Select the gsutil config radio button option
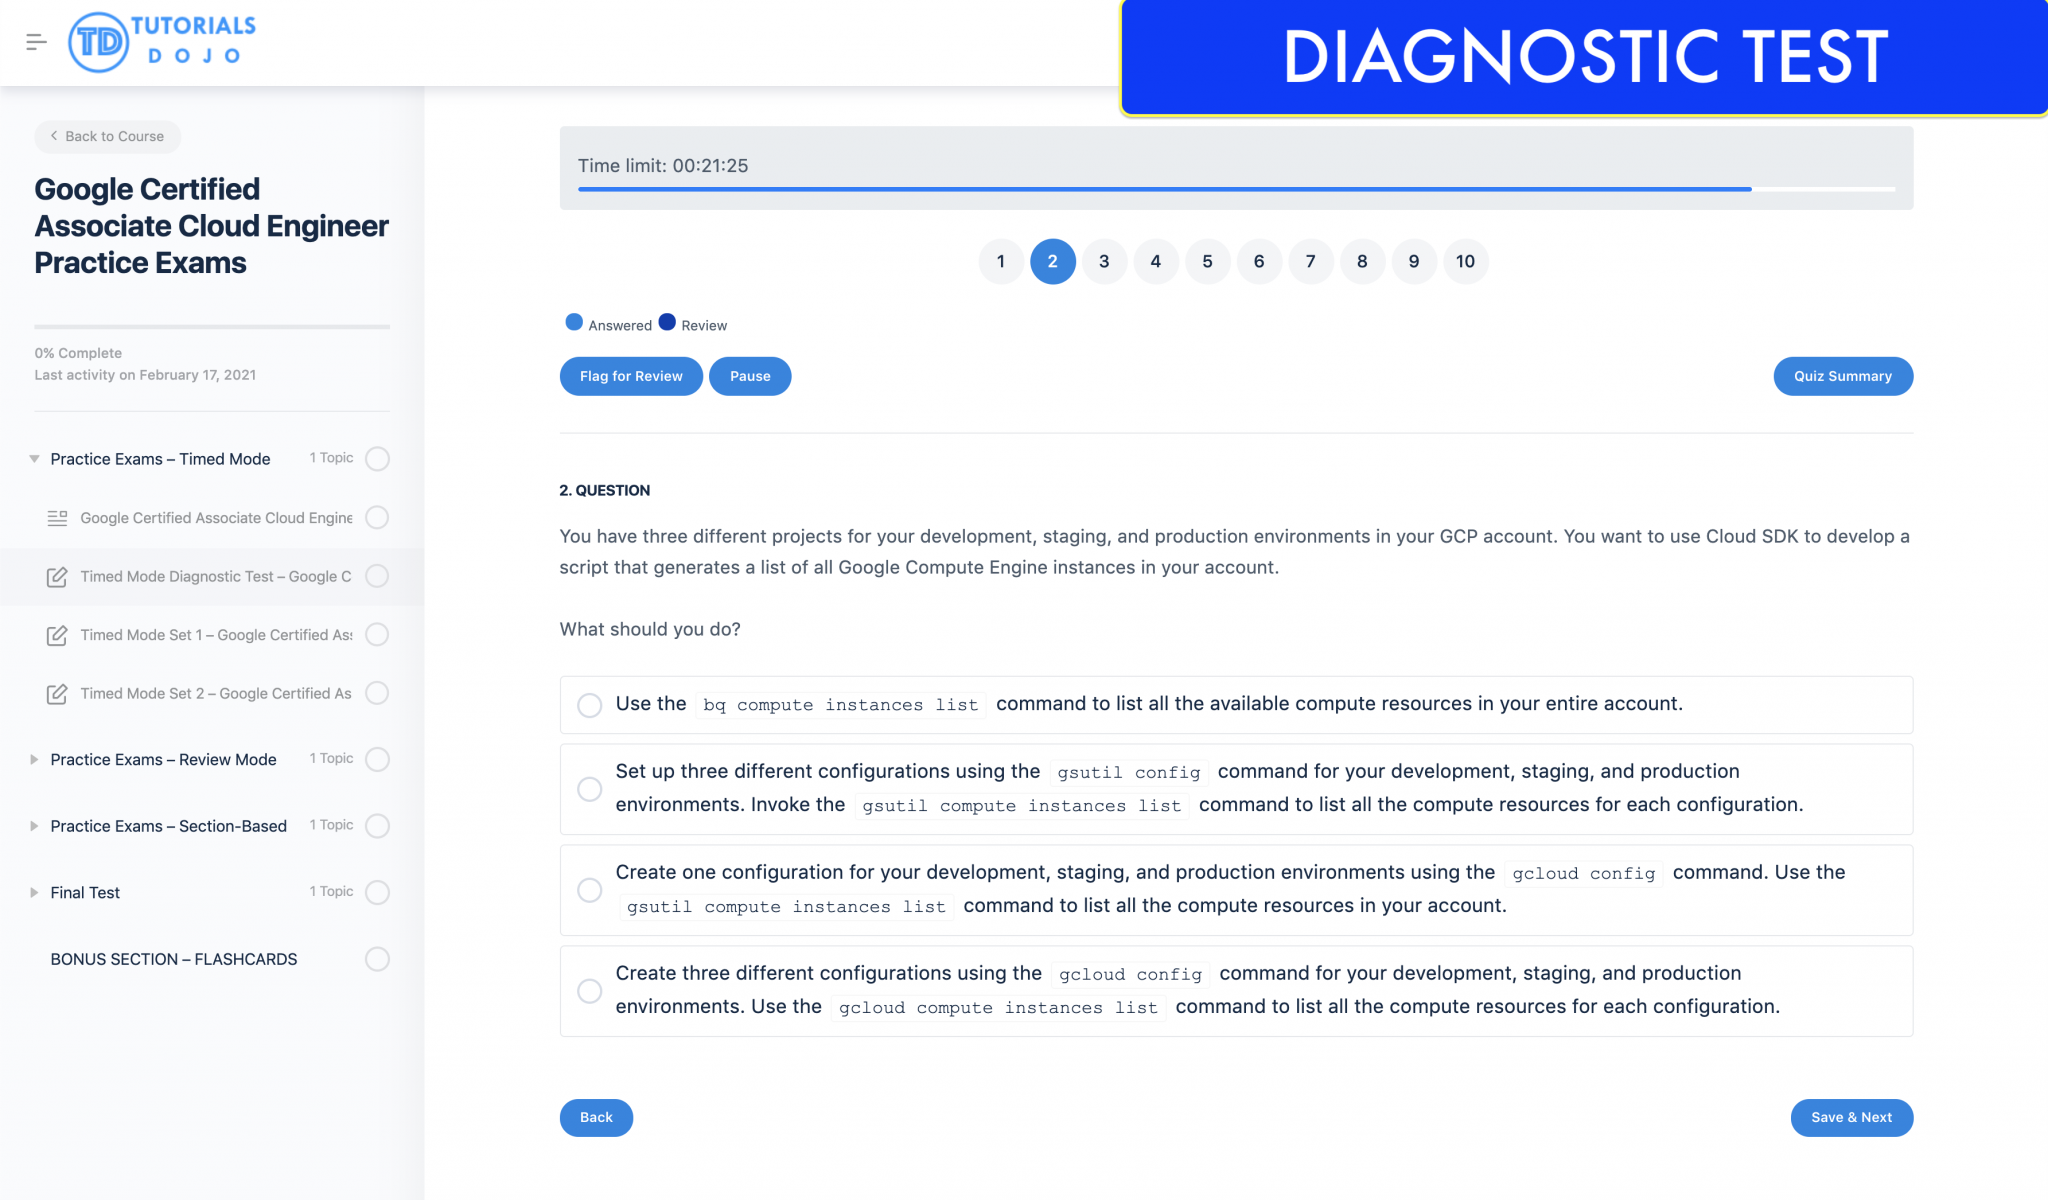This screenshot has height=1200, width=2048. [588, 787]
